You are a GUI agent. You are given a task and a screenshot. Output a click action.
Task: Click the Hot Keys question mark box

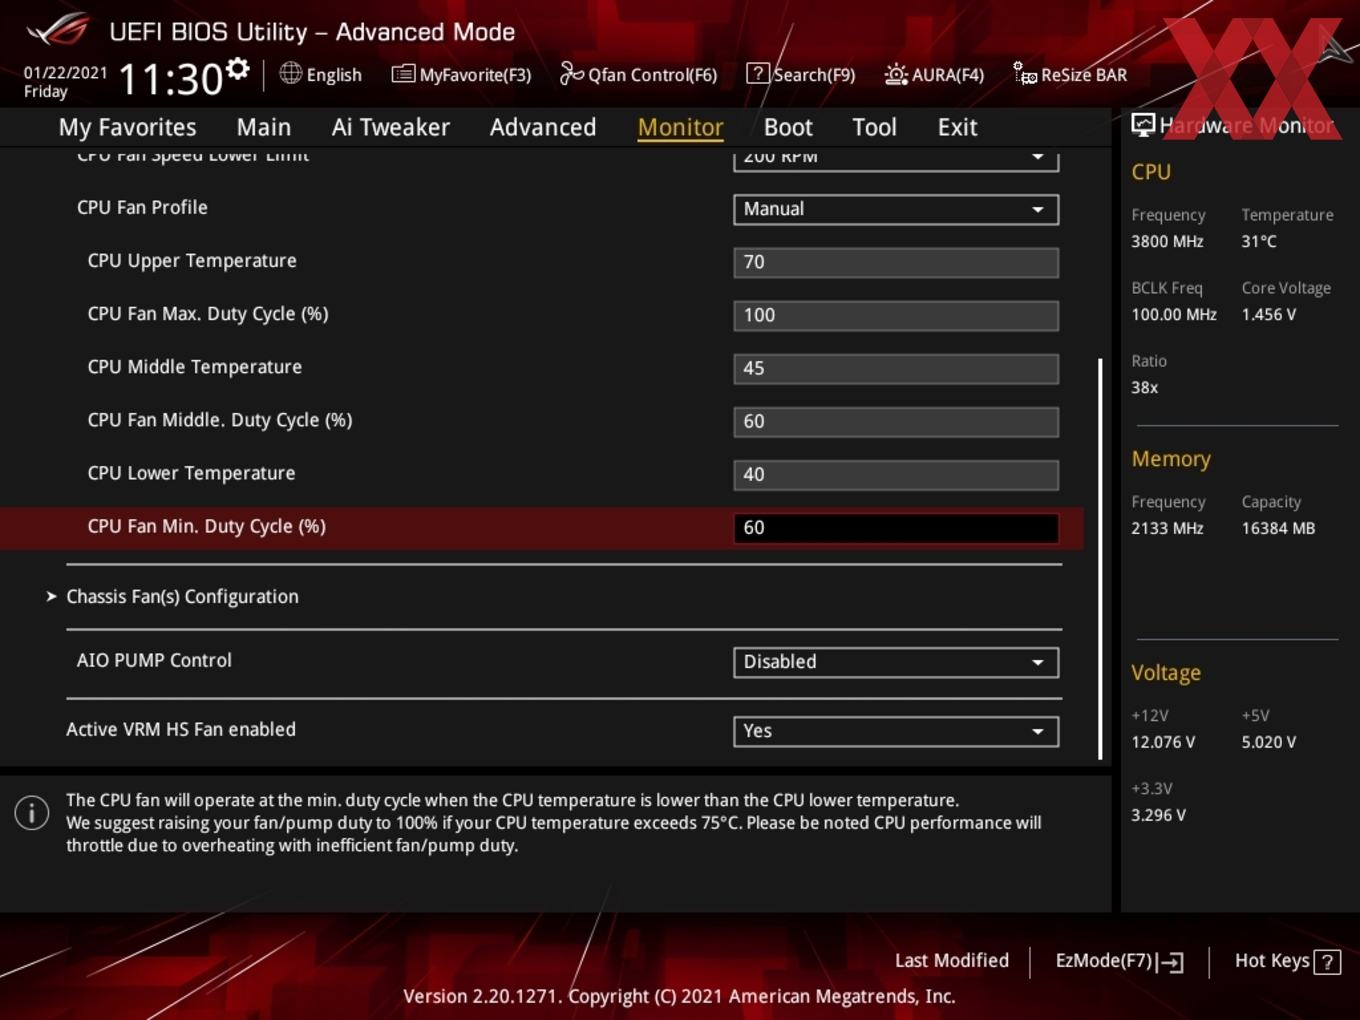pos(1327,962)
